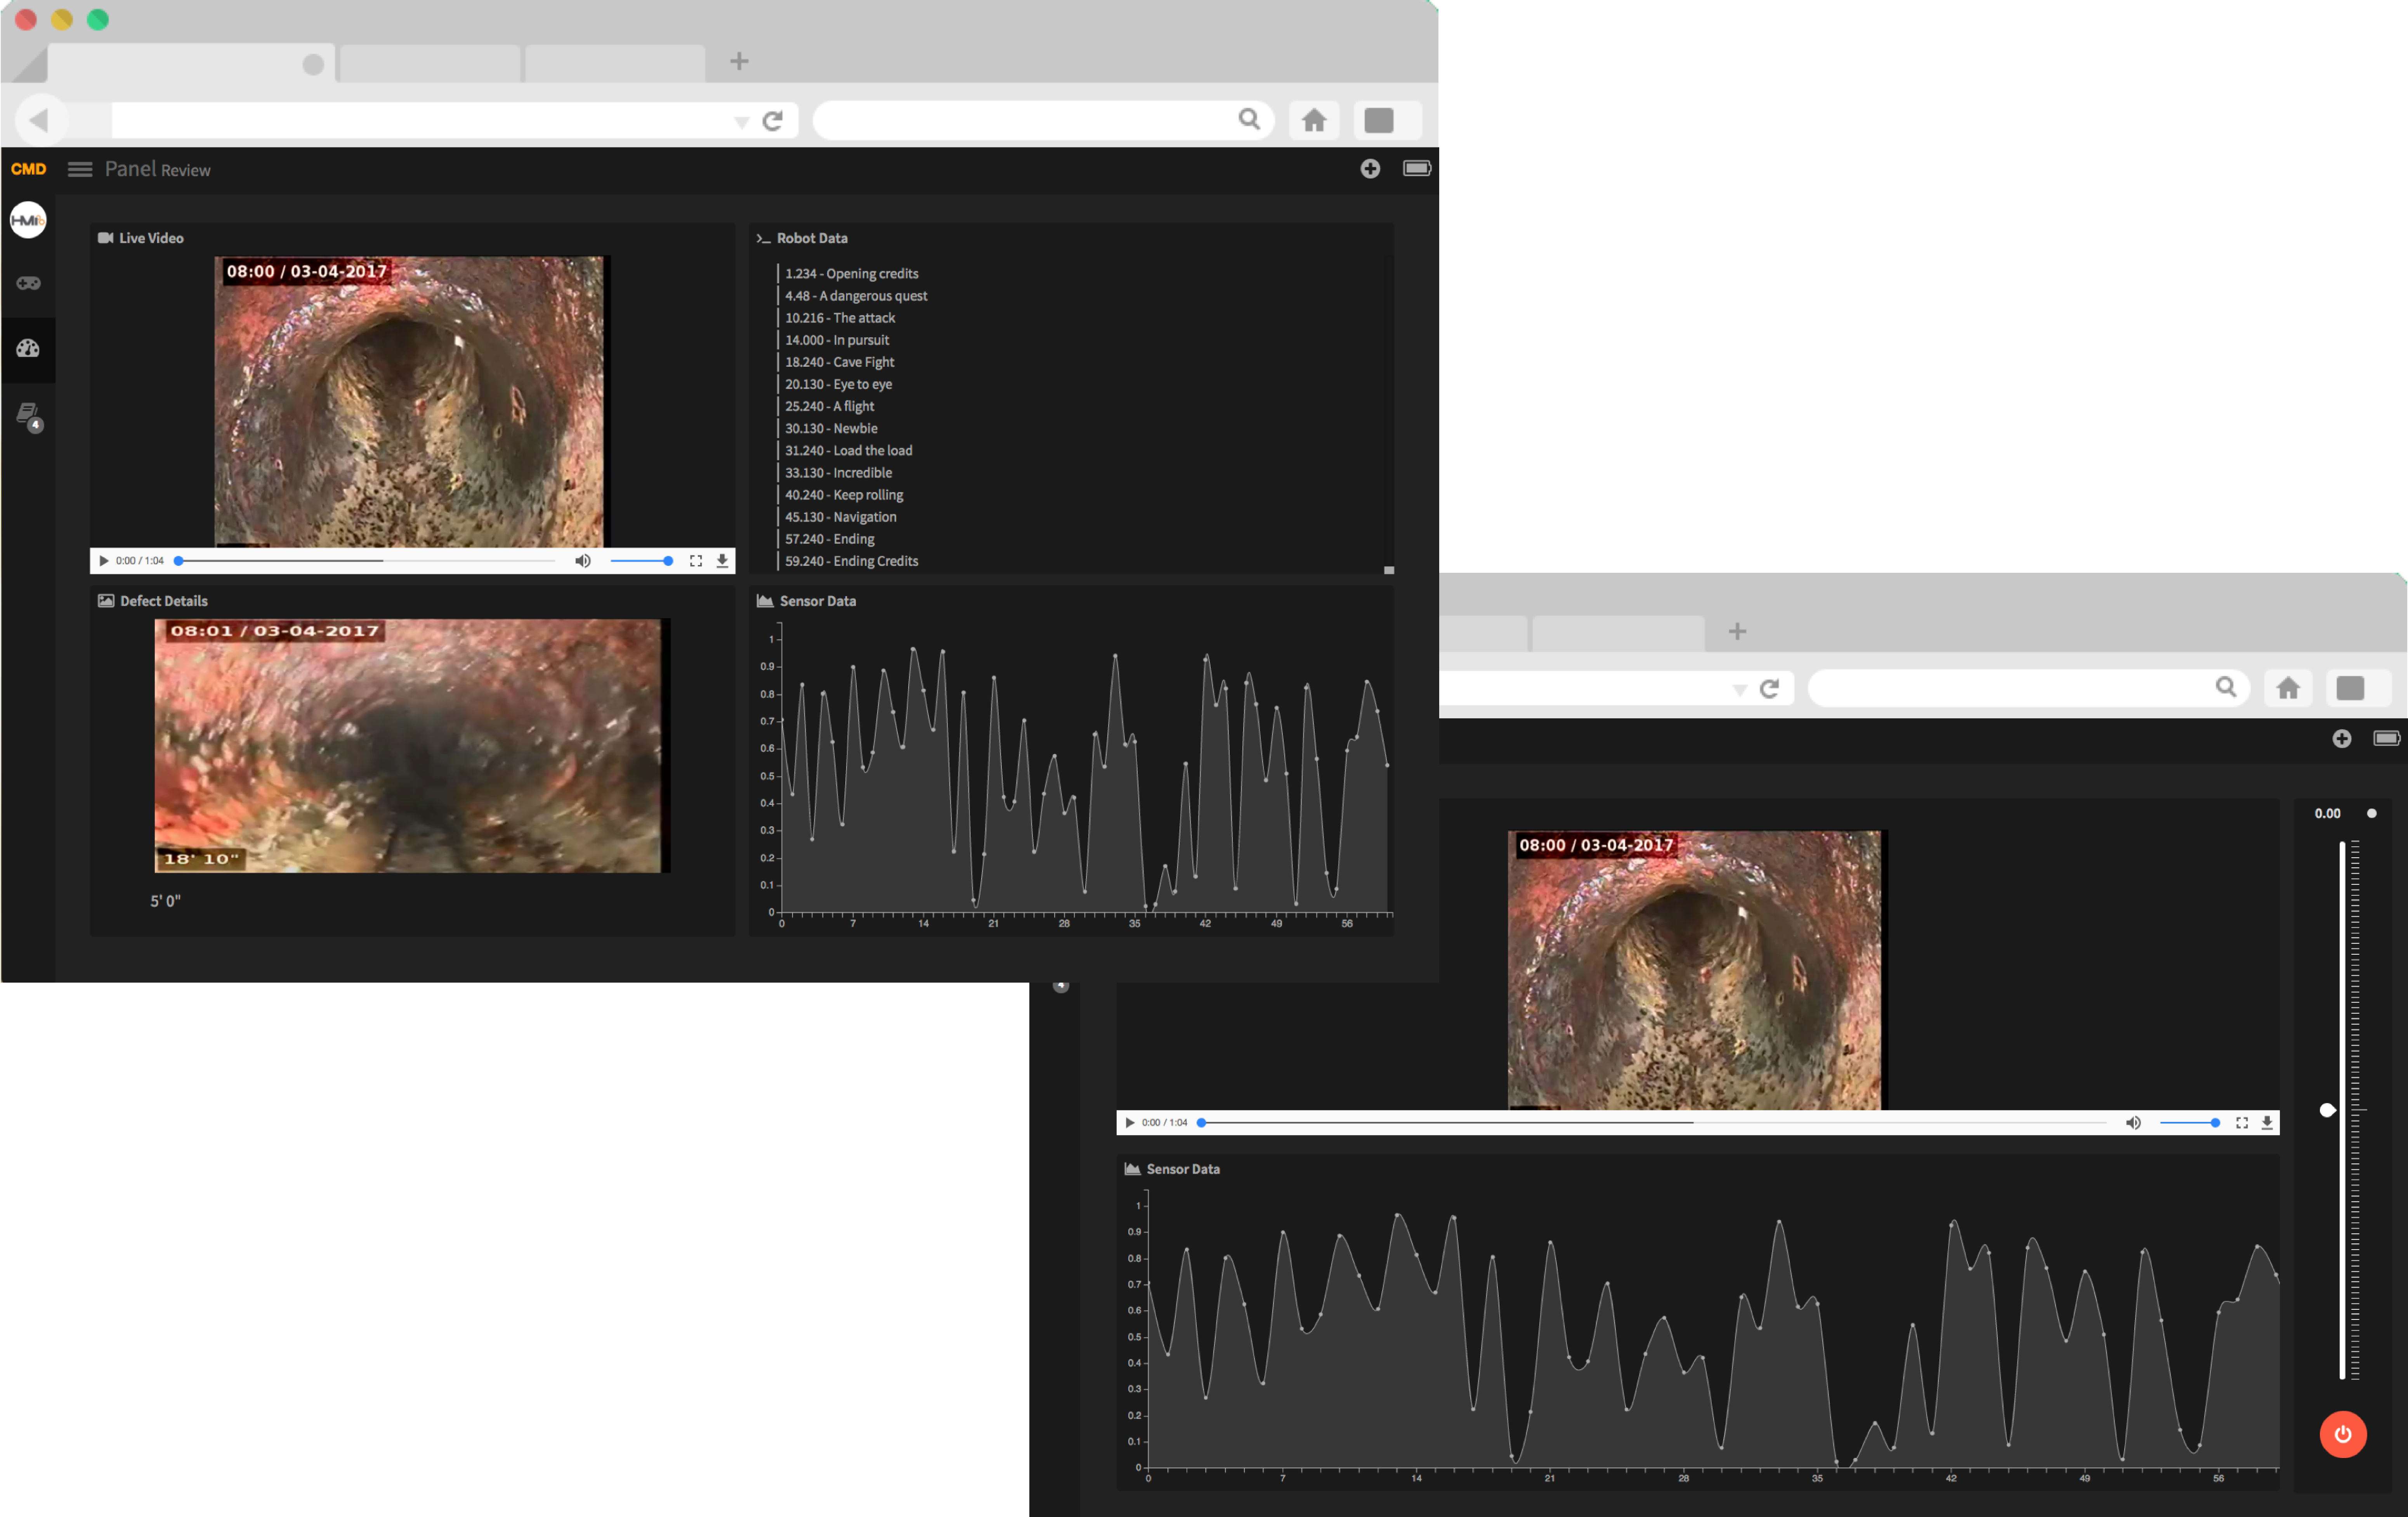This screenshot has height=1517, width=2408.
Task: Adjust the Live Video seek bar in front window
Action: tap(366, 561)
